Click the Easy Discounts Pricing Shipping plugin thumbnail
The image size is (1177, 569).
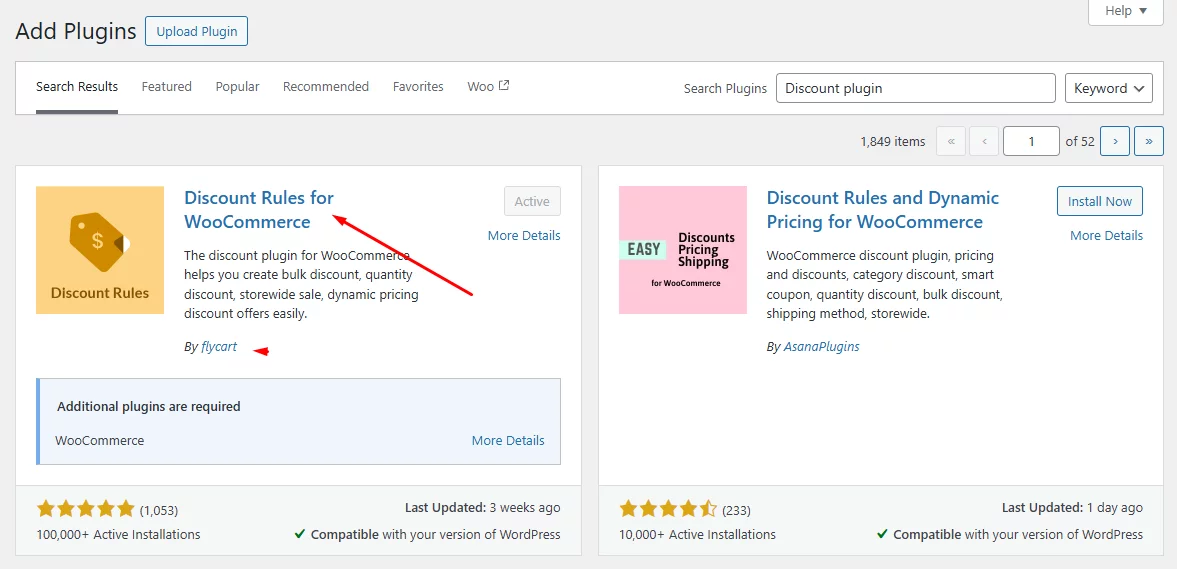tap(683, 250)
